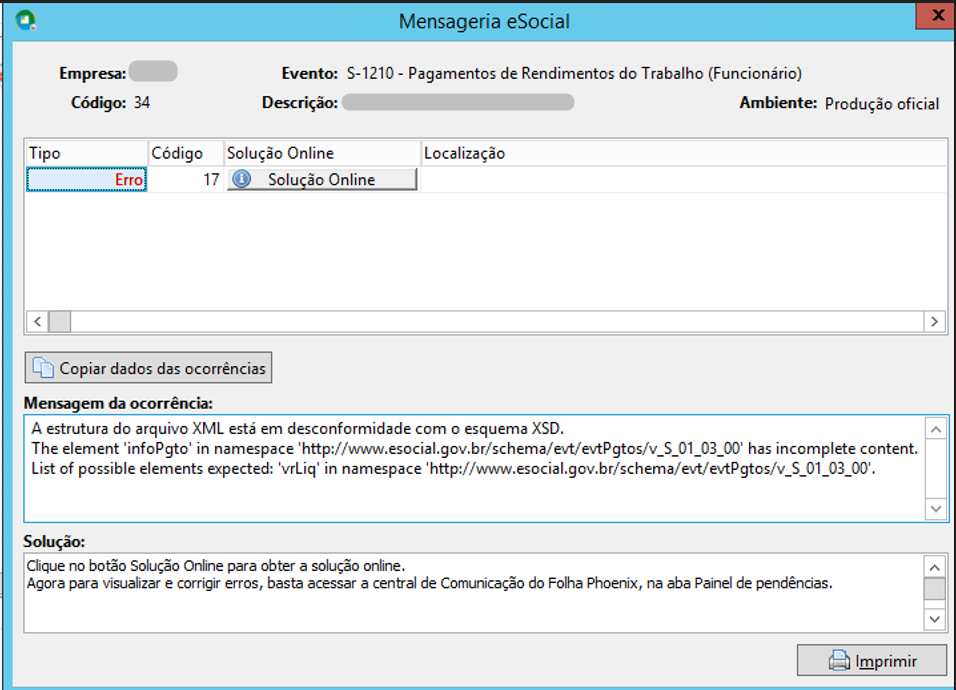956x690 pixels.
Task: Click the grid's horizontal scrollbar left arrow
Action: pyautogui.click(x=37, y=321)
